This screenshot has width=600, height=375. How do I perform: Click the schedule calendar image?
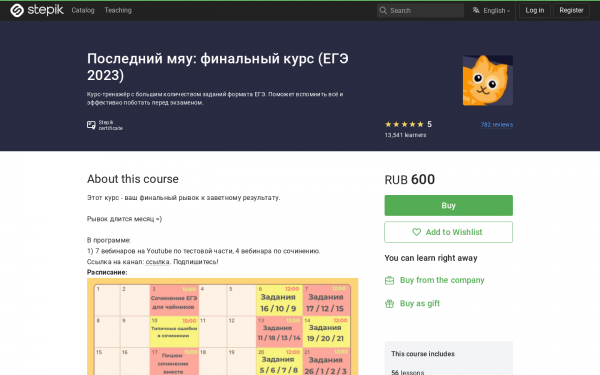click(223, 326)
